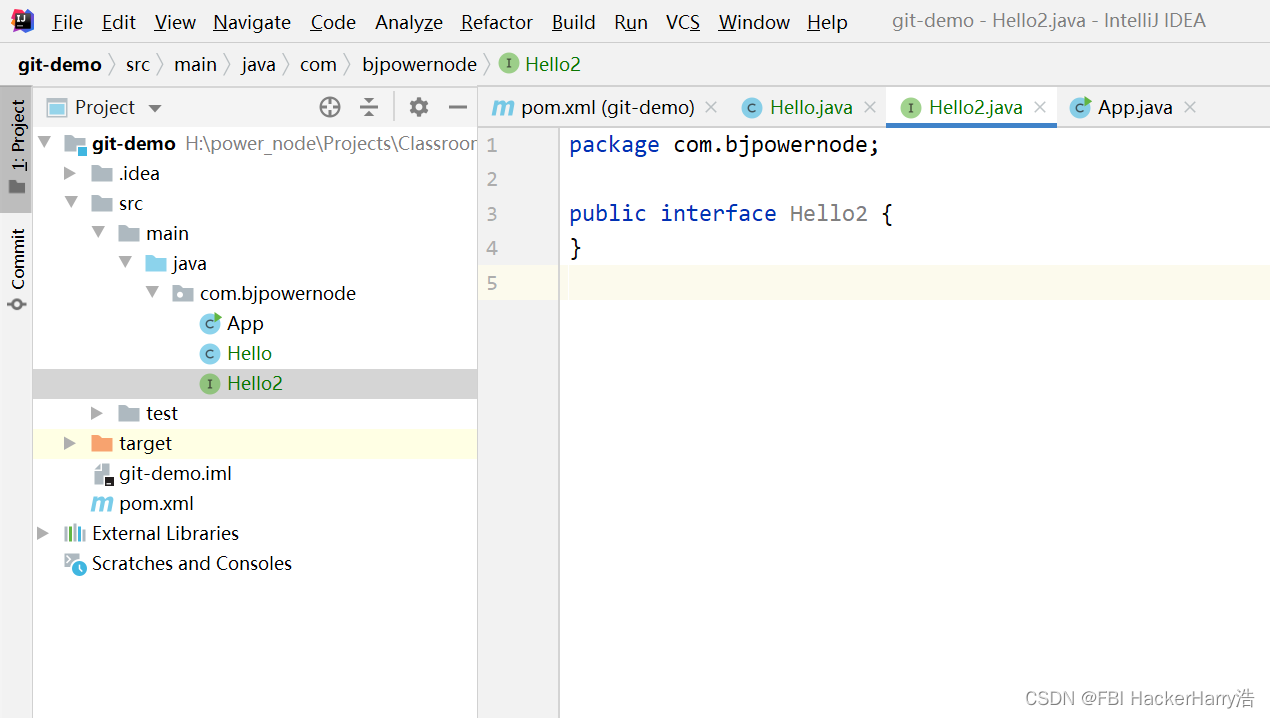
Task: Click the IntelliJ IDEA logo icon
Action: [x=23, y=21]
